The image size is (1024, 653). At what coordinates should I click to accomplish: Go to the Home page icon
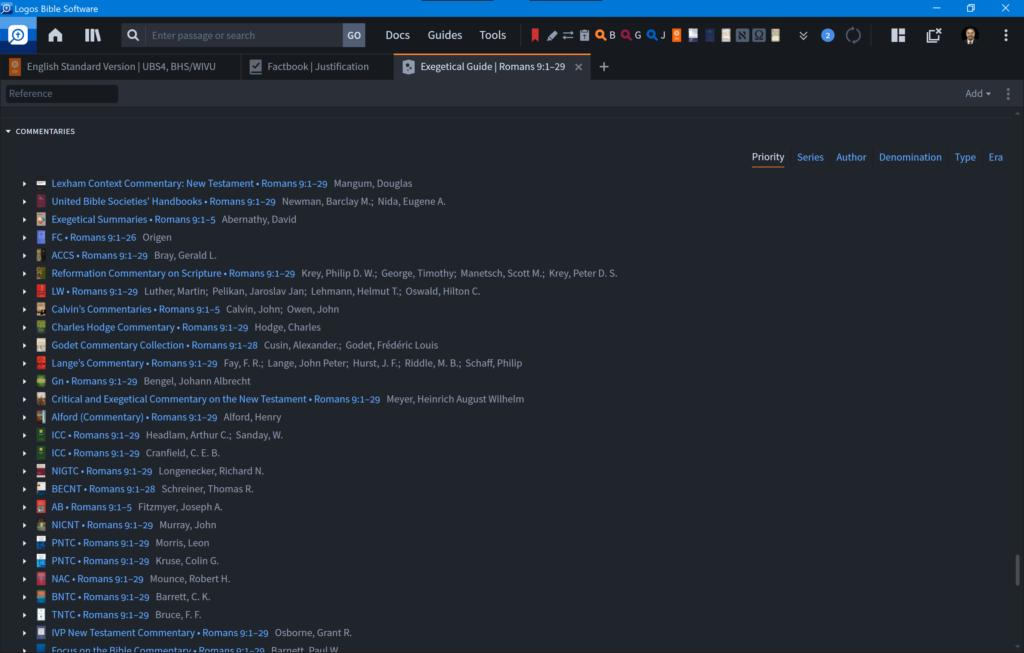point(56,35)
